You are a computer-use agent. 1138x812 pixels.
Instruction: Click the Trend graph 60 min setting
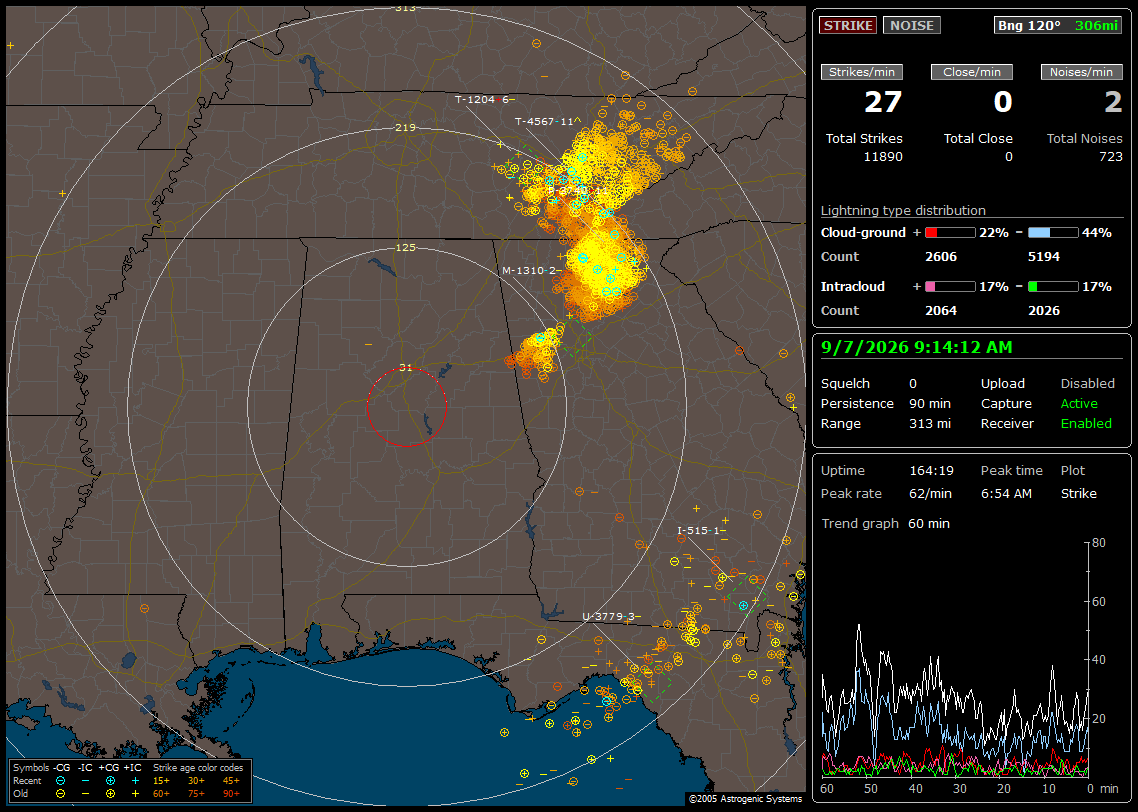click(x=885, y=523)
